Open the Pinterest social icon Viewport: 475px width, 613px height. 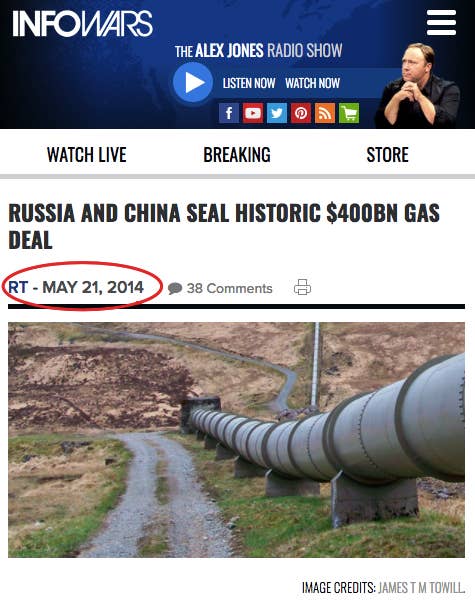pos(301,113)
